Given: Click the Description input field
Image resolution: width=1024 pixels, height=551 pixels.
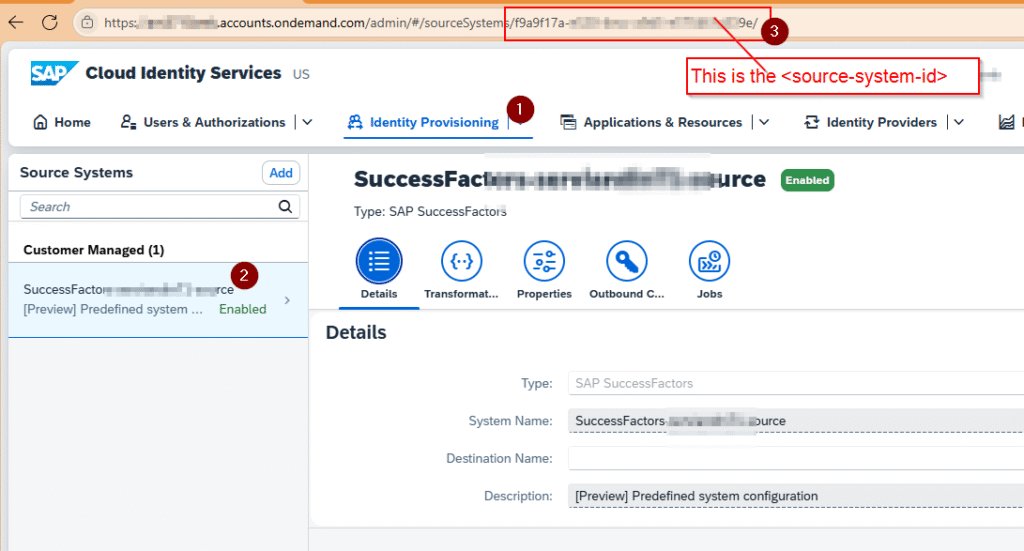Looking at the screenshot, I should 796,496.
